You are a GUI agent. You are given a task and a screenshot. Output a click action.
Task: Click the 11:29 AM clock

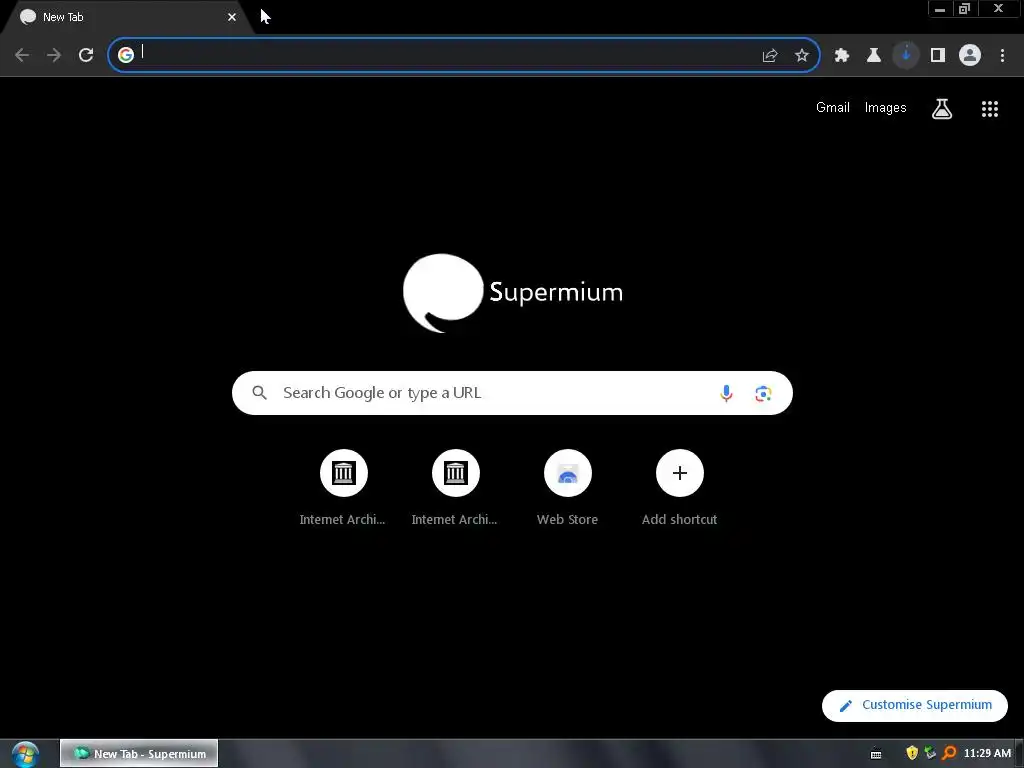coord(987,754)
